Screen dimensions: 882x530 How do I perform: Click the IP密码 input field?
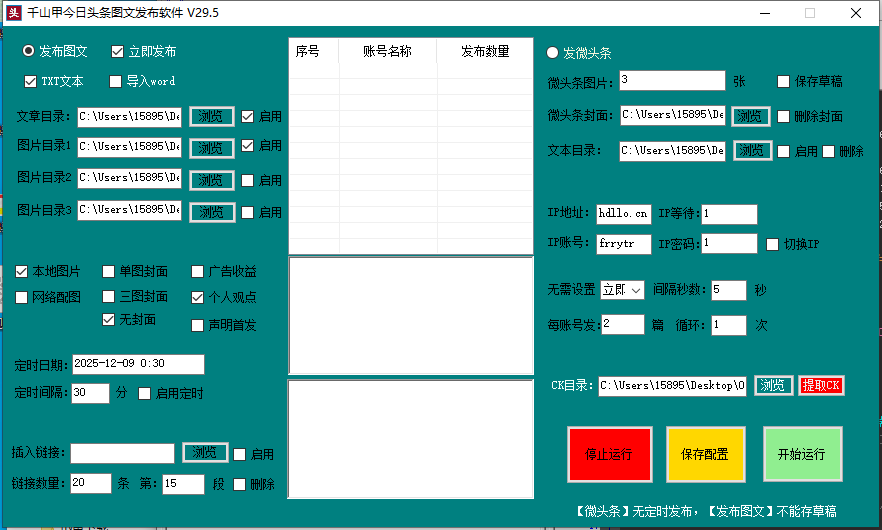click(729, 244)
